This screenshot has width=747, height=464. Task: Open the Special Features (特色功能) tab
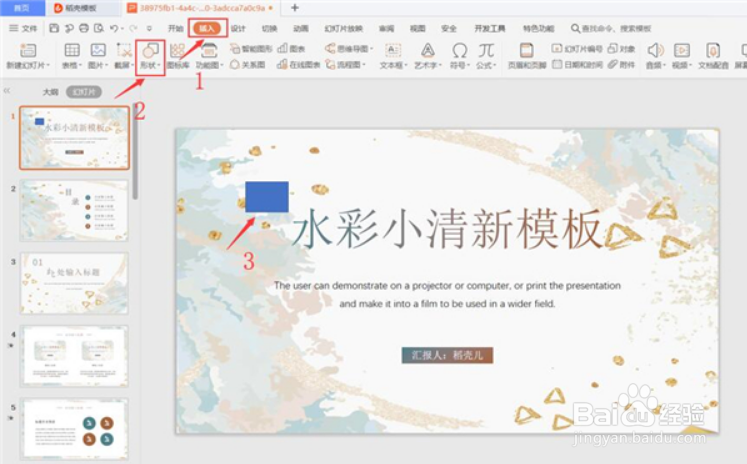click(x=538, y=29)
